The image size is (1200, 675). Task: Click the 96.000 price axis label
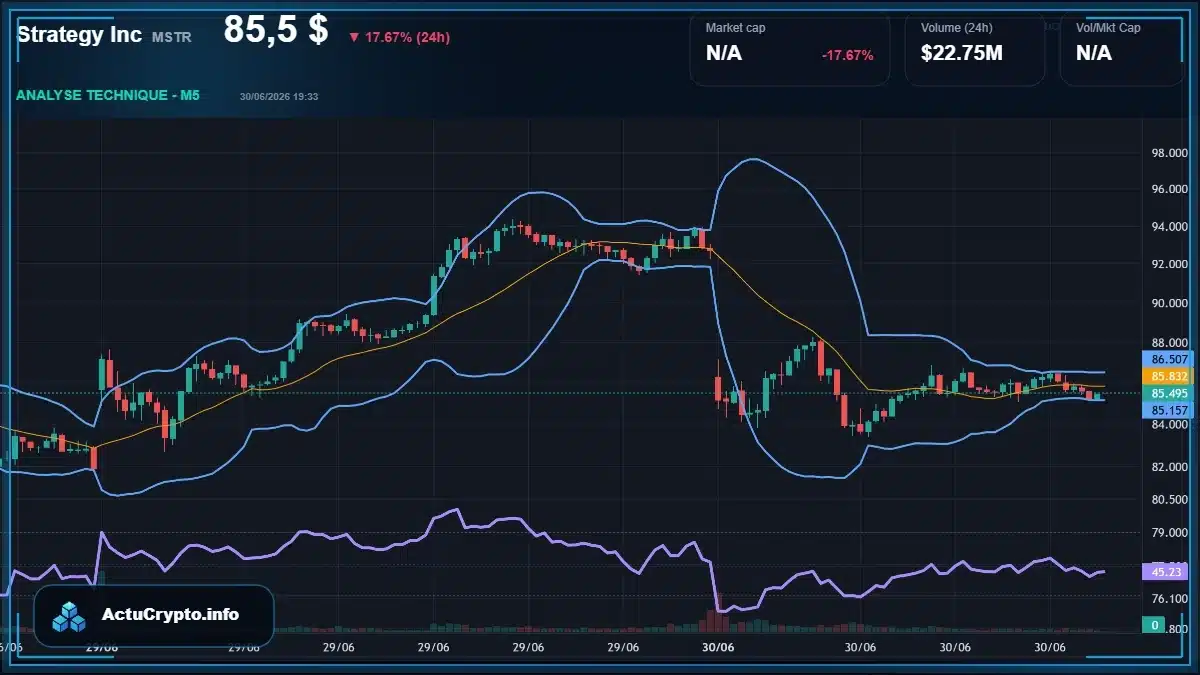[x=1169, y=189]
